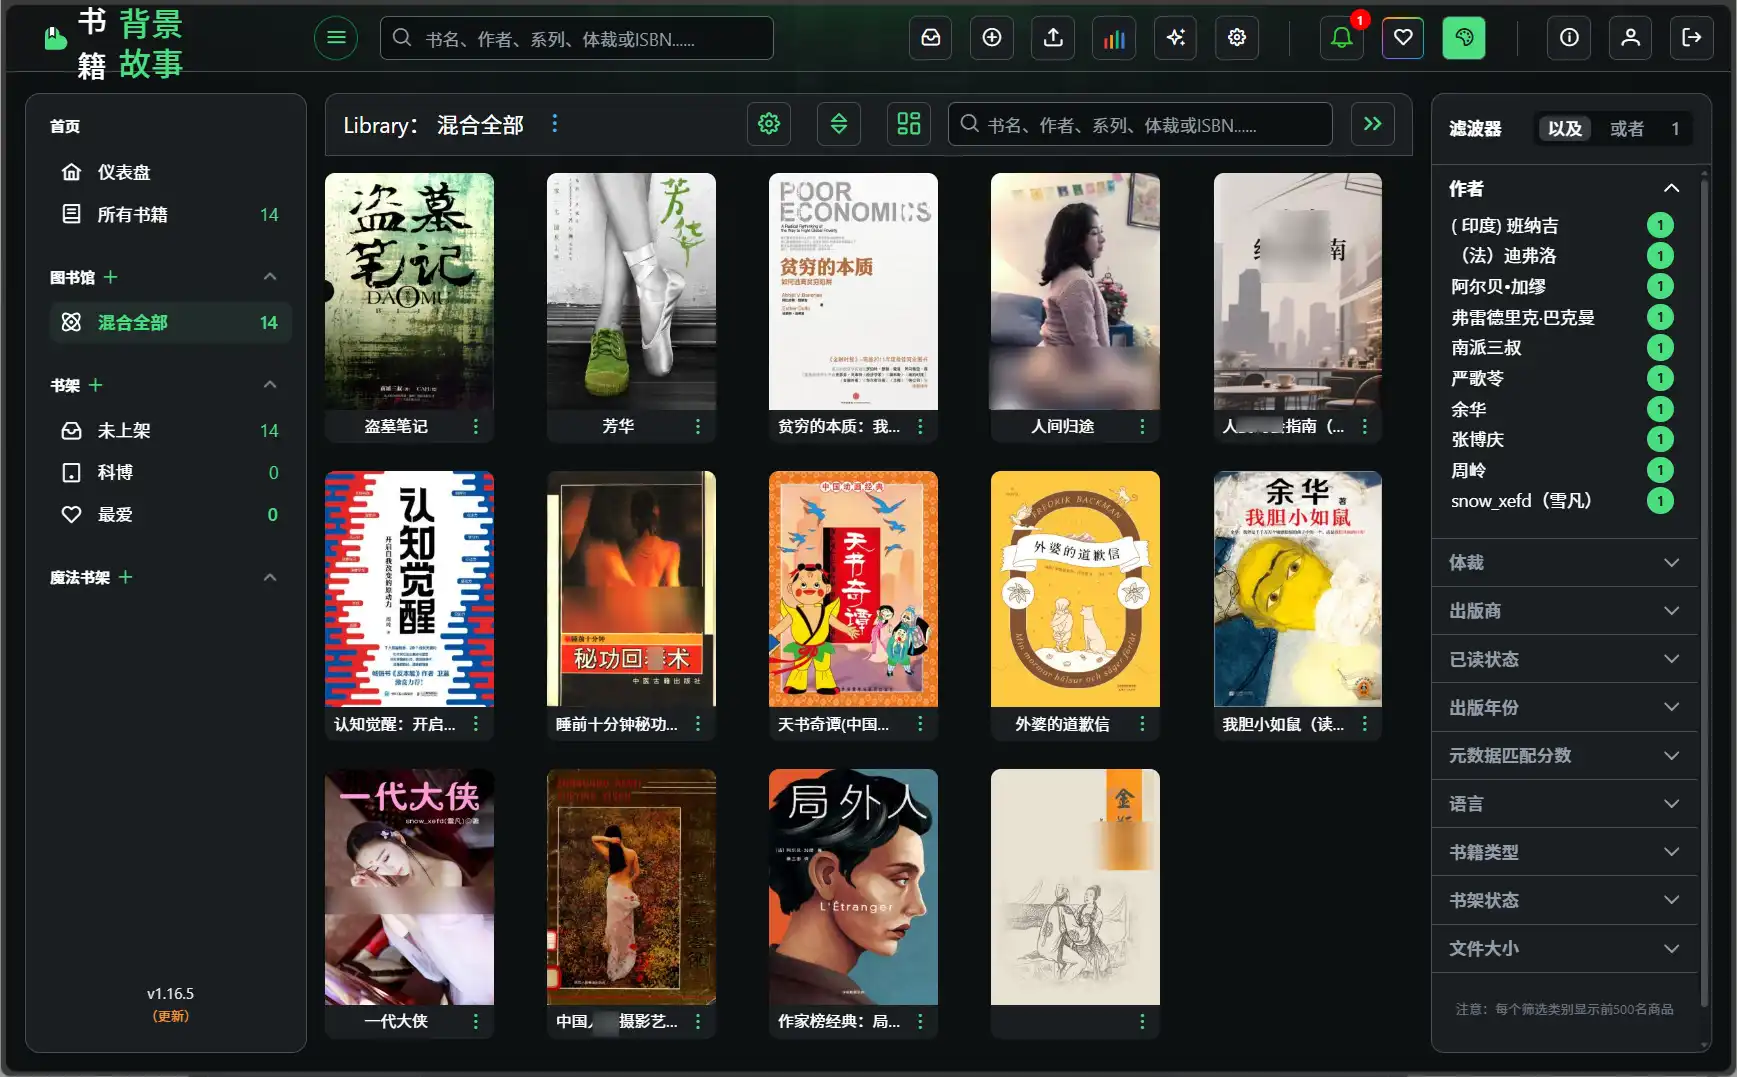Click the add book plus icon

click(x=992, y=38)
